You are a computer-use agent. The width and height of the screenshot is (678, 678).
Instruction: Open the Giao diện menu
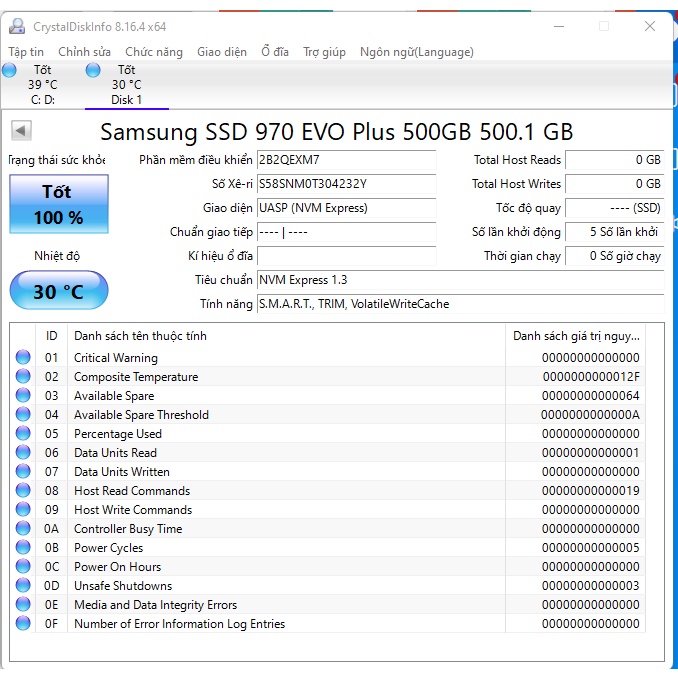[222, 52]
